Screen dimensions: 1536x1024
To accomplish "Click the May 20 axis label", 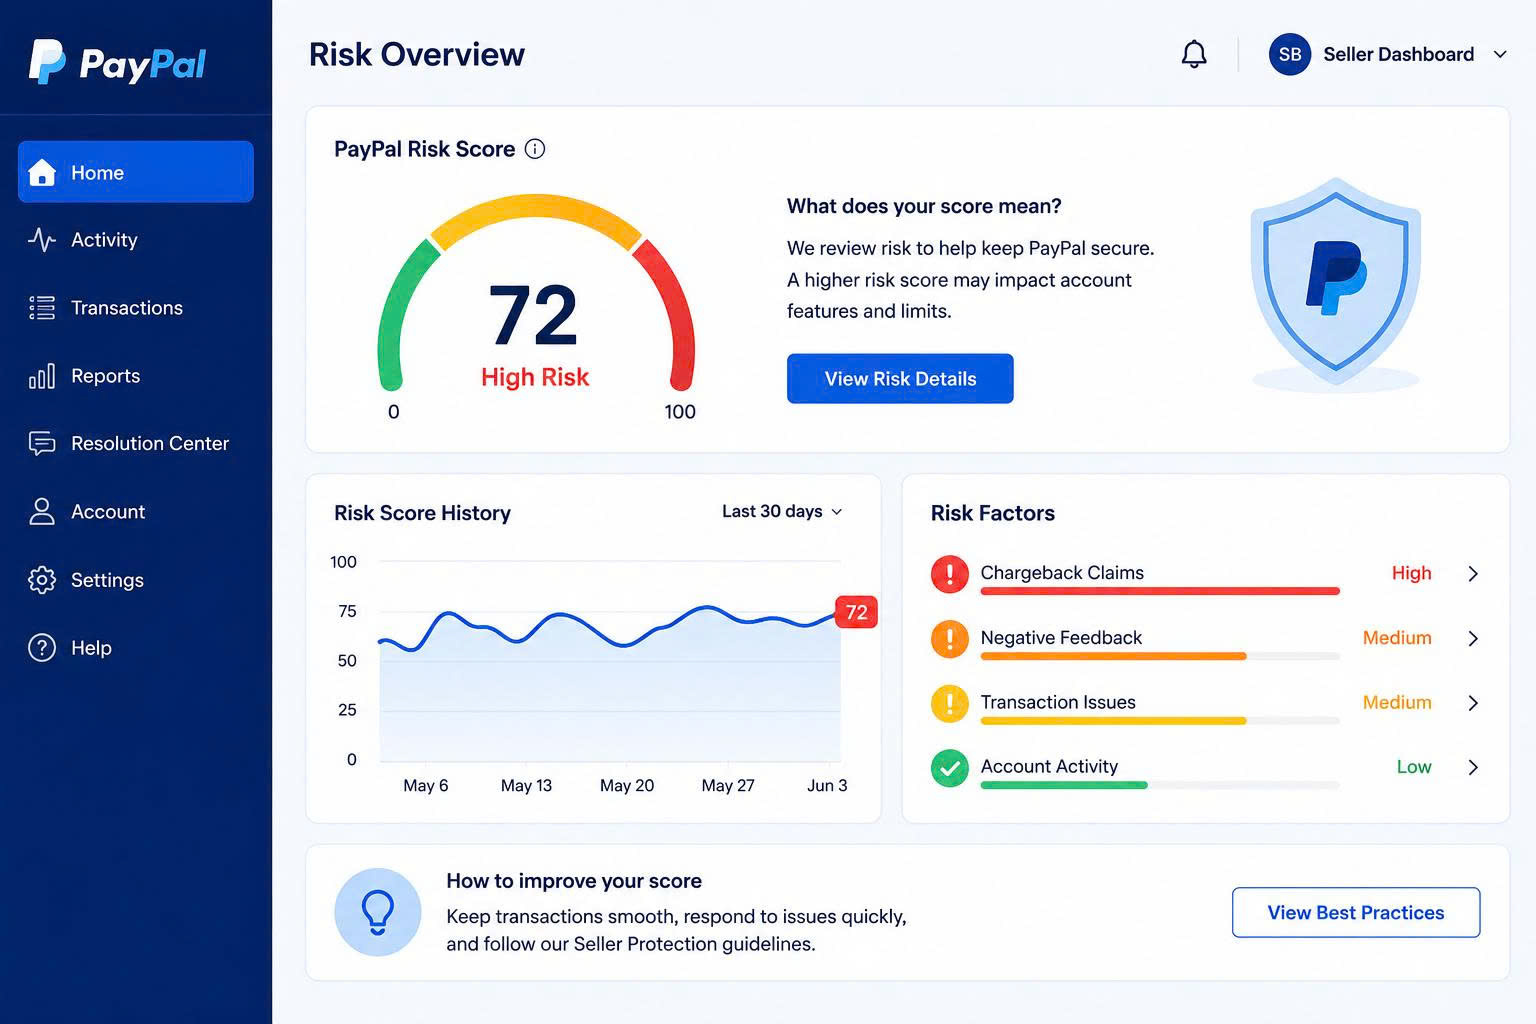I will [x=627, y=785].
